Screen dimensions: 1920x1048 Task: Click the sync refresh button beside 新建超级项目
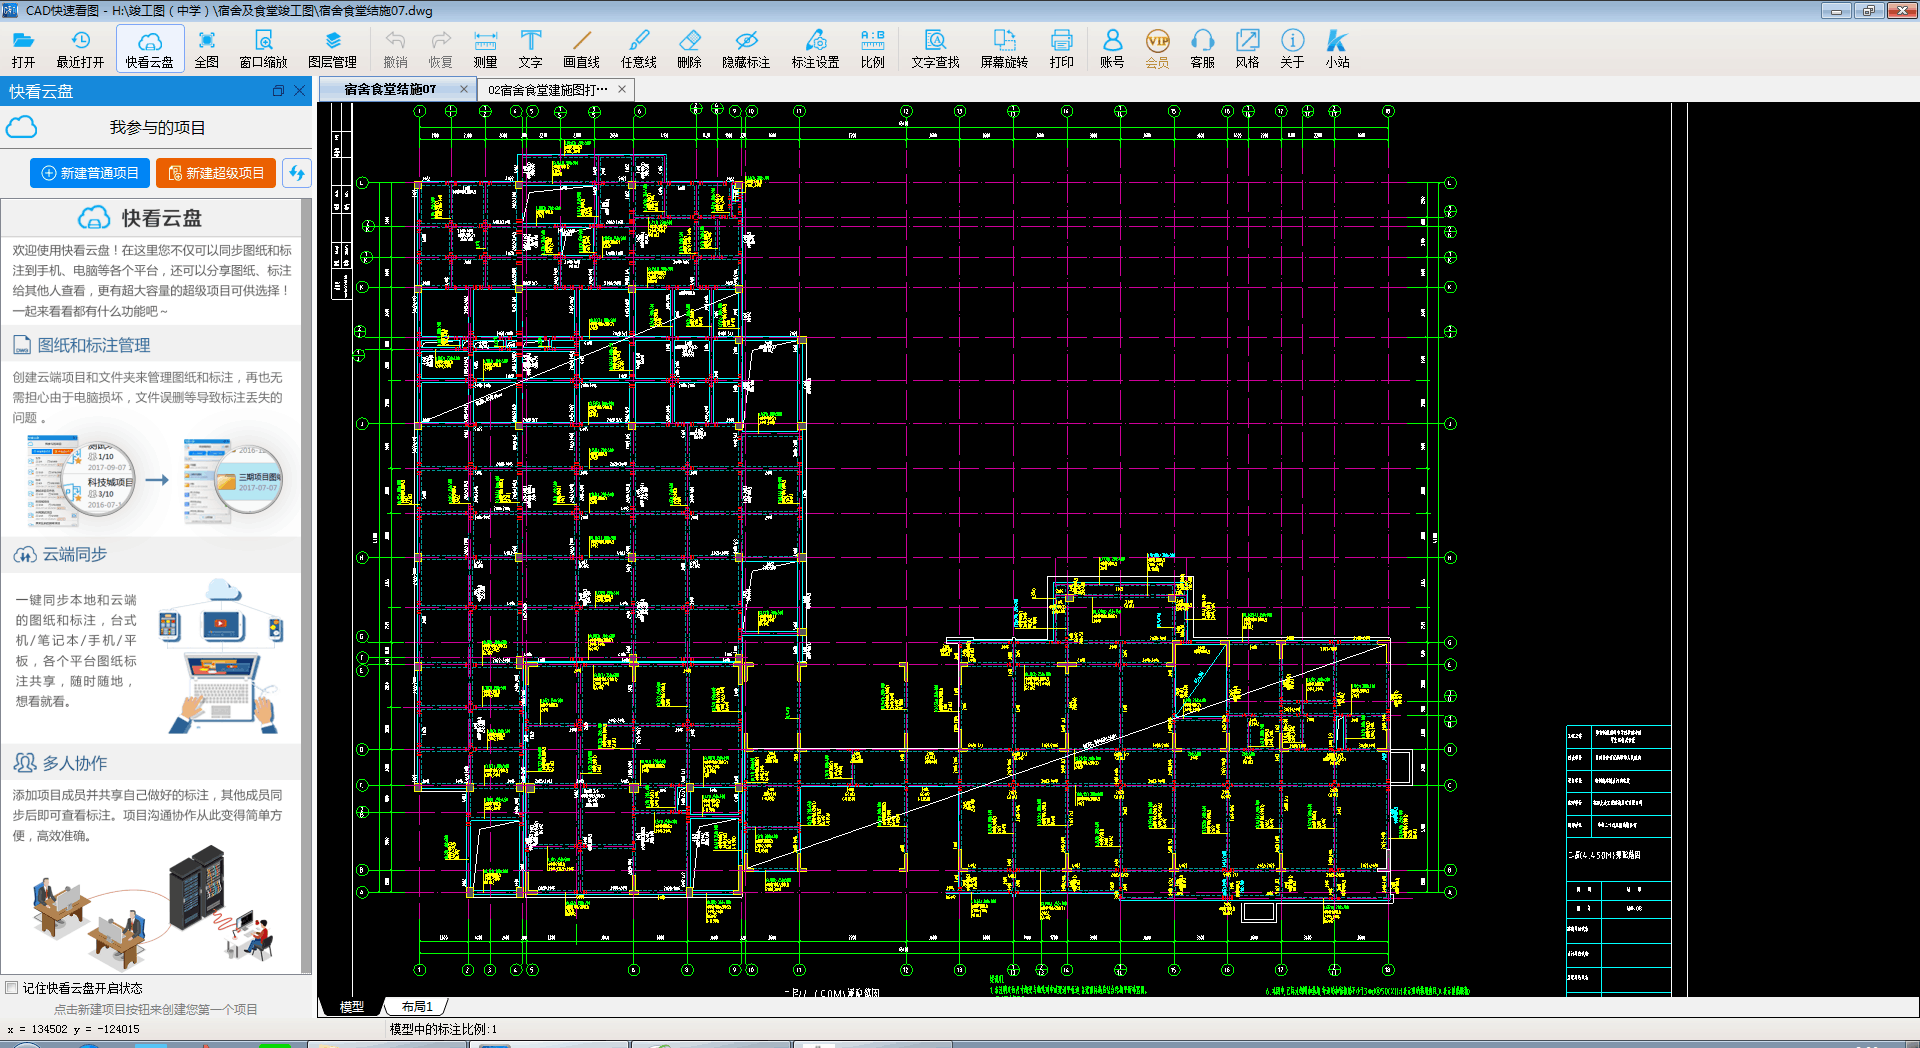point(296,173)
